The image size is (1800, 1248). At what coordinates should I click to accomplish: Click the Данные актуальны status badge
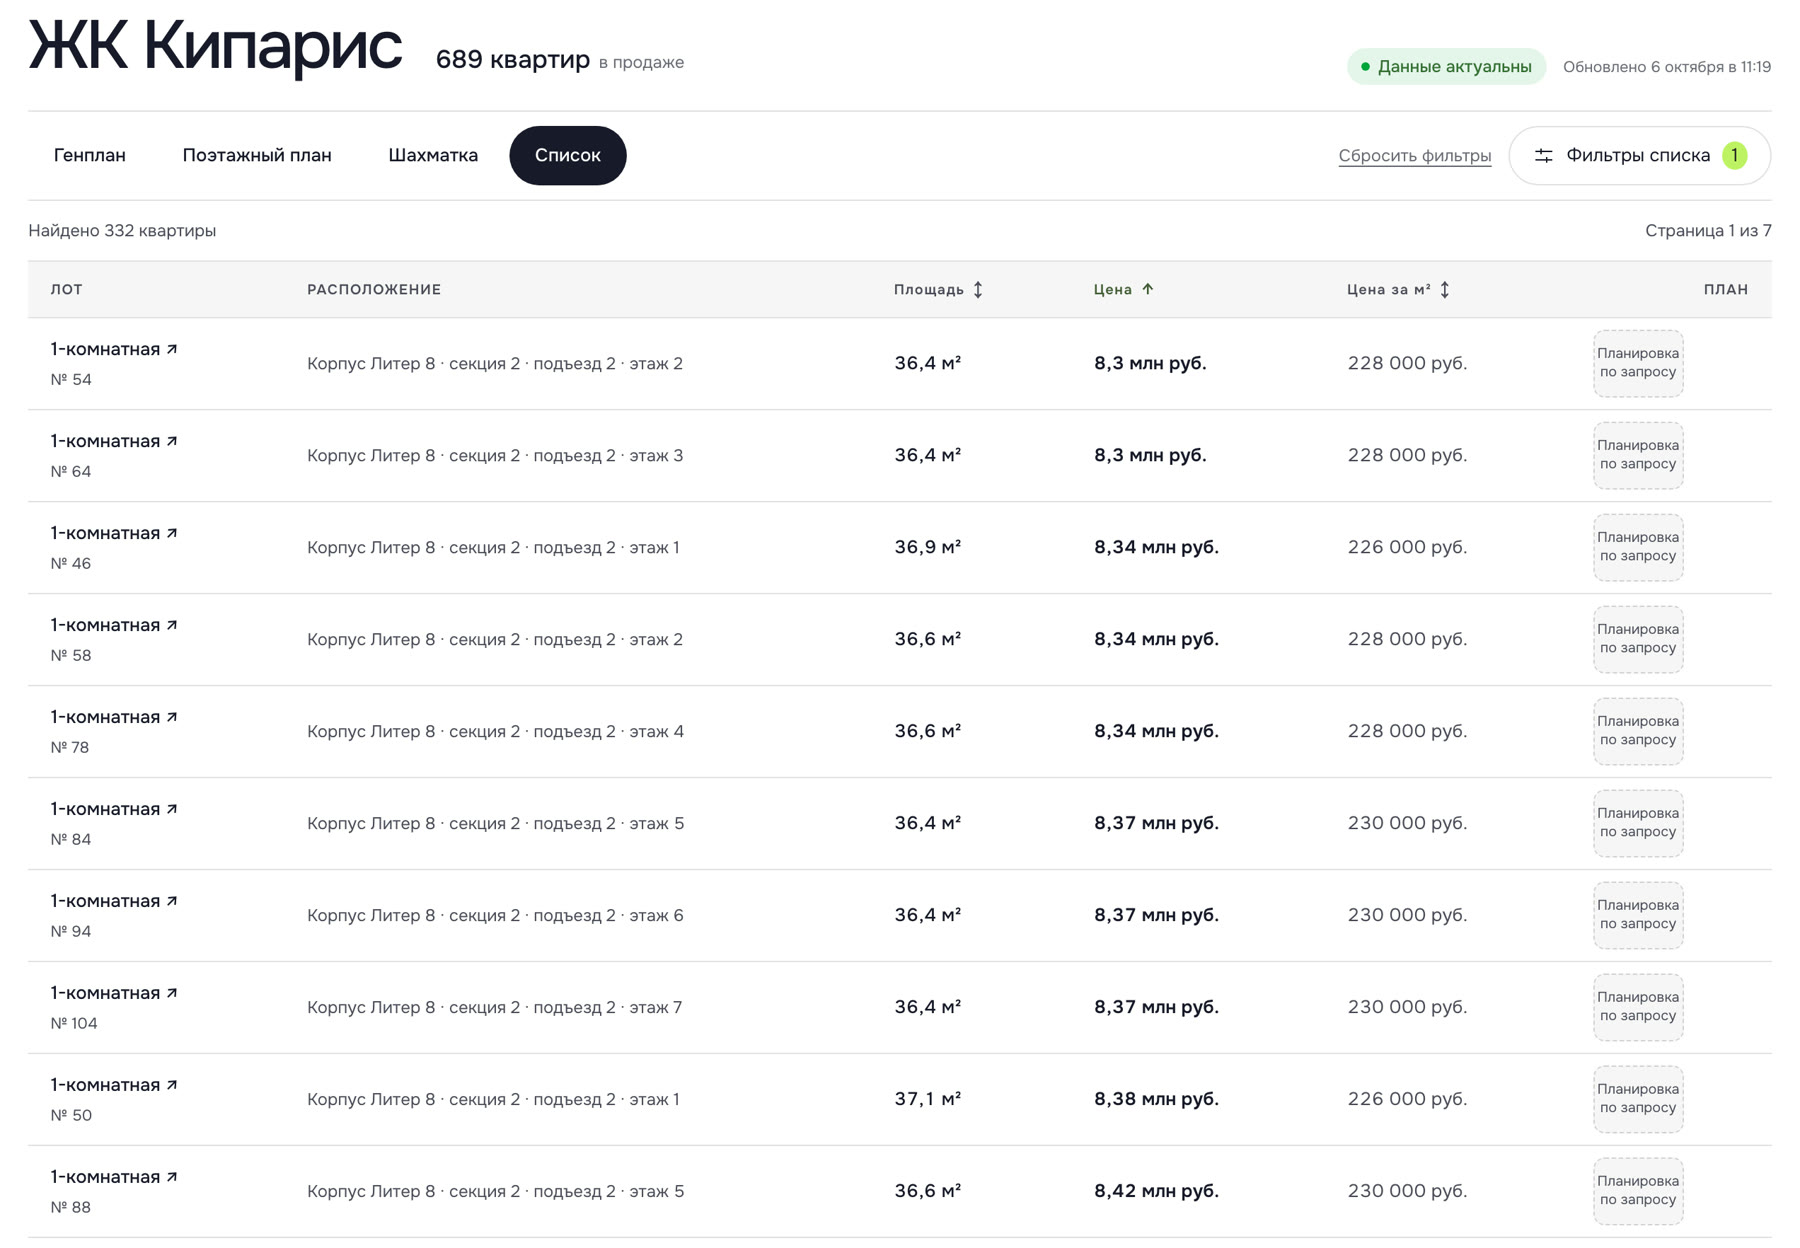[1446, 67]
